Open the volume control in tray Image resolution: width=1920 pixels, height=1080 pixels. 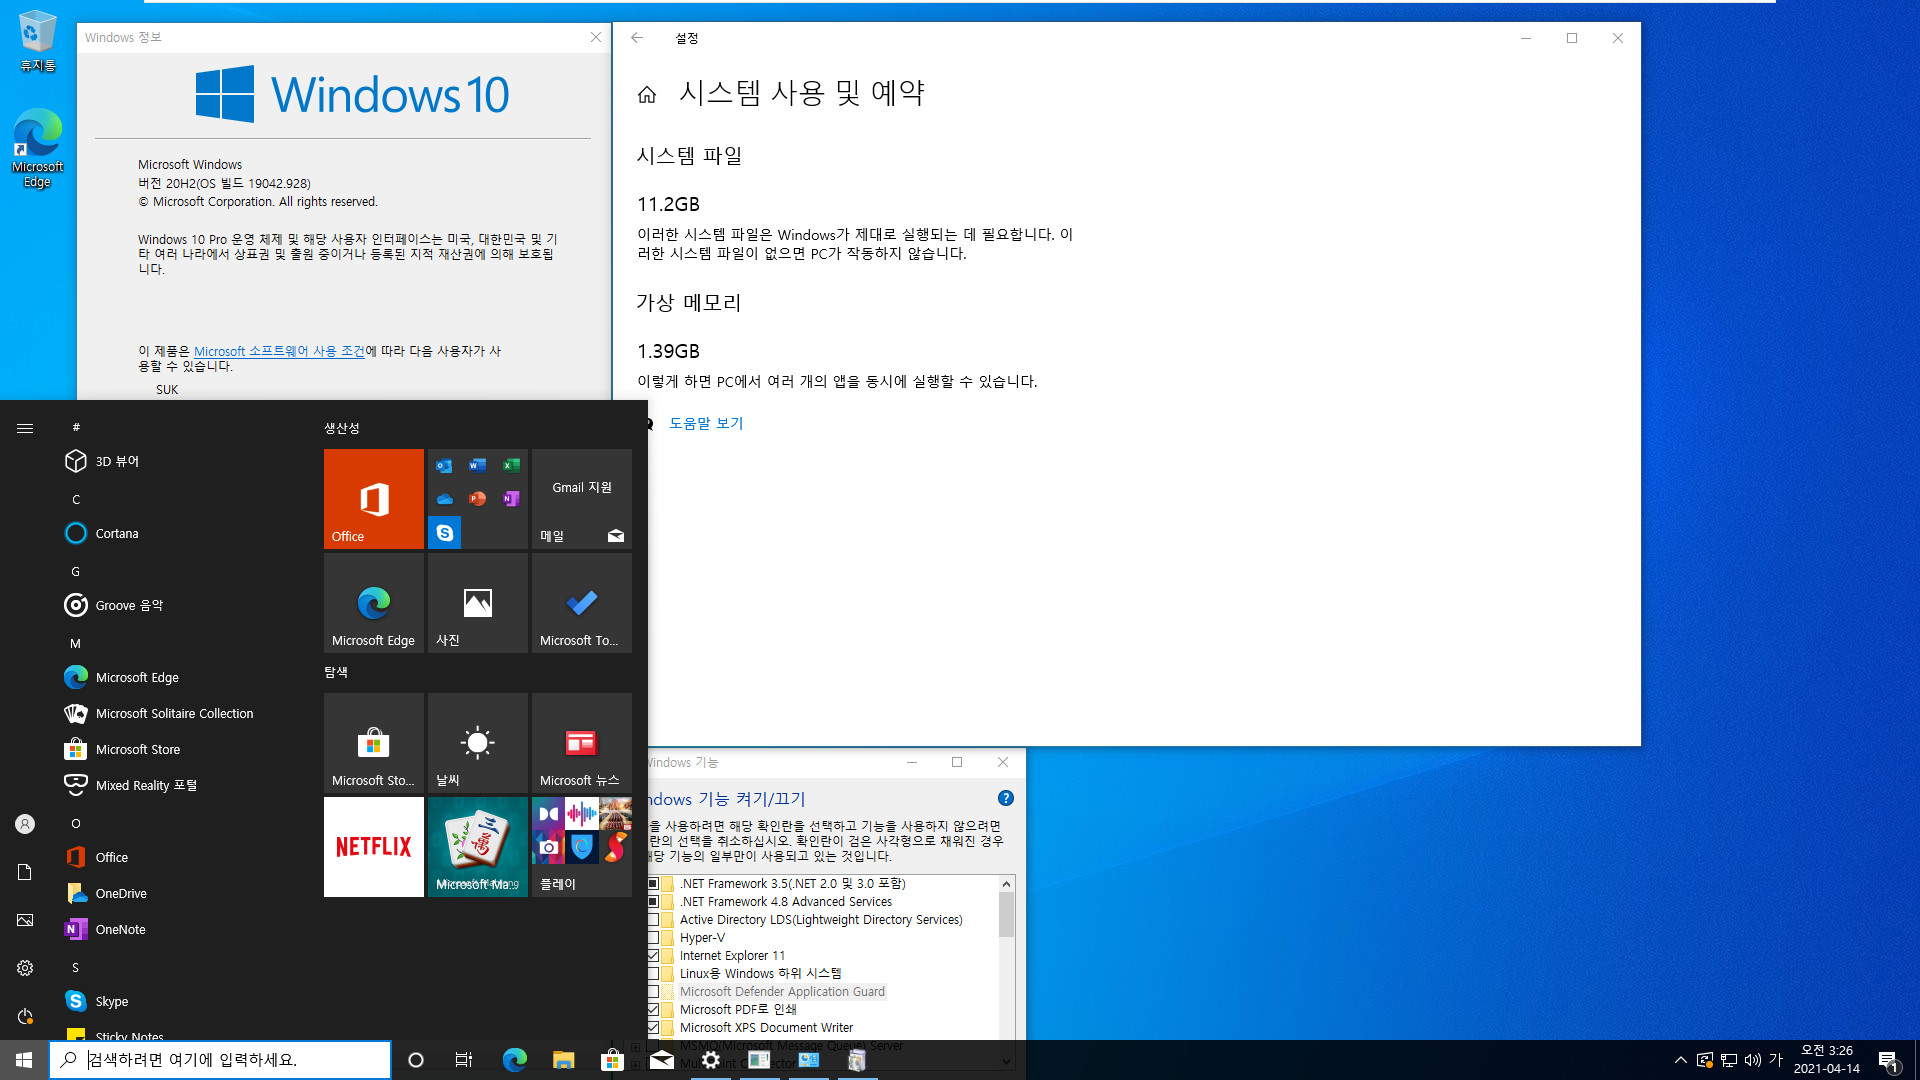click(1753, 1060)
